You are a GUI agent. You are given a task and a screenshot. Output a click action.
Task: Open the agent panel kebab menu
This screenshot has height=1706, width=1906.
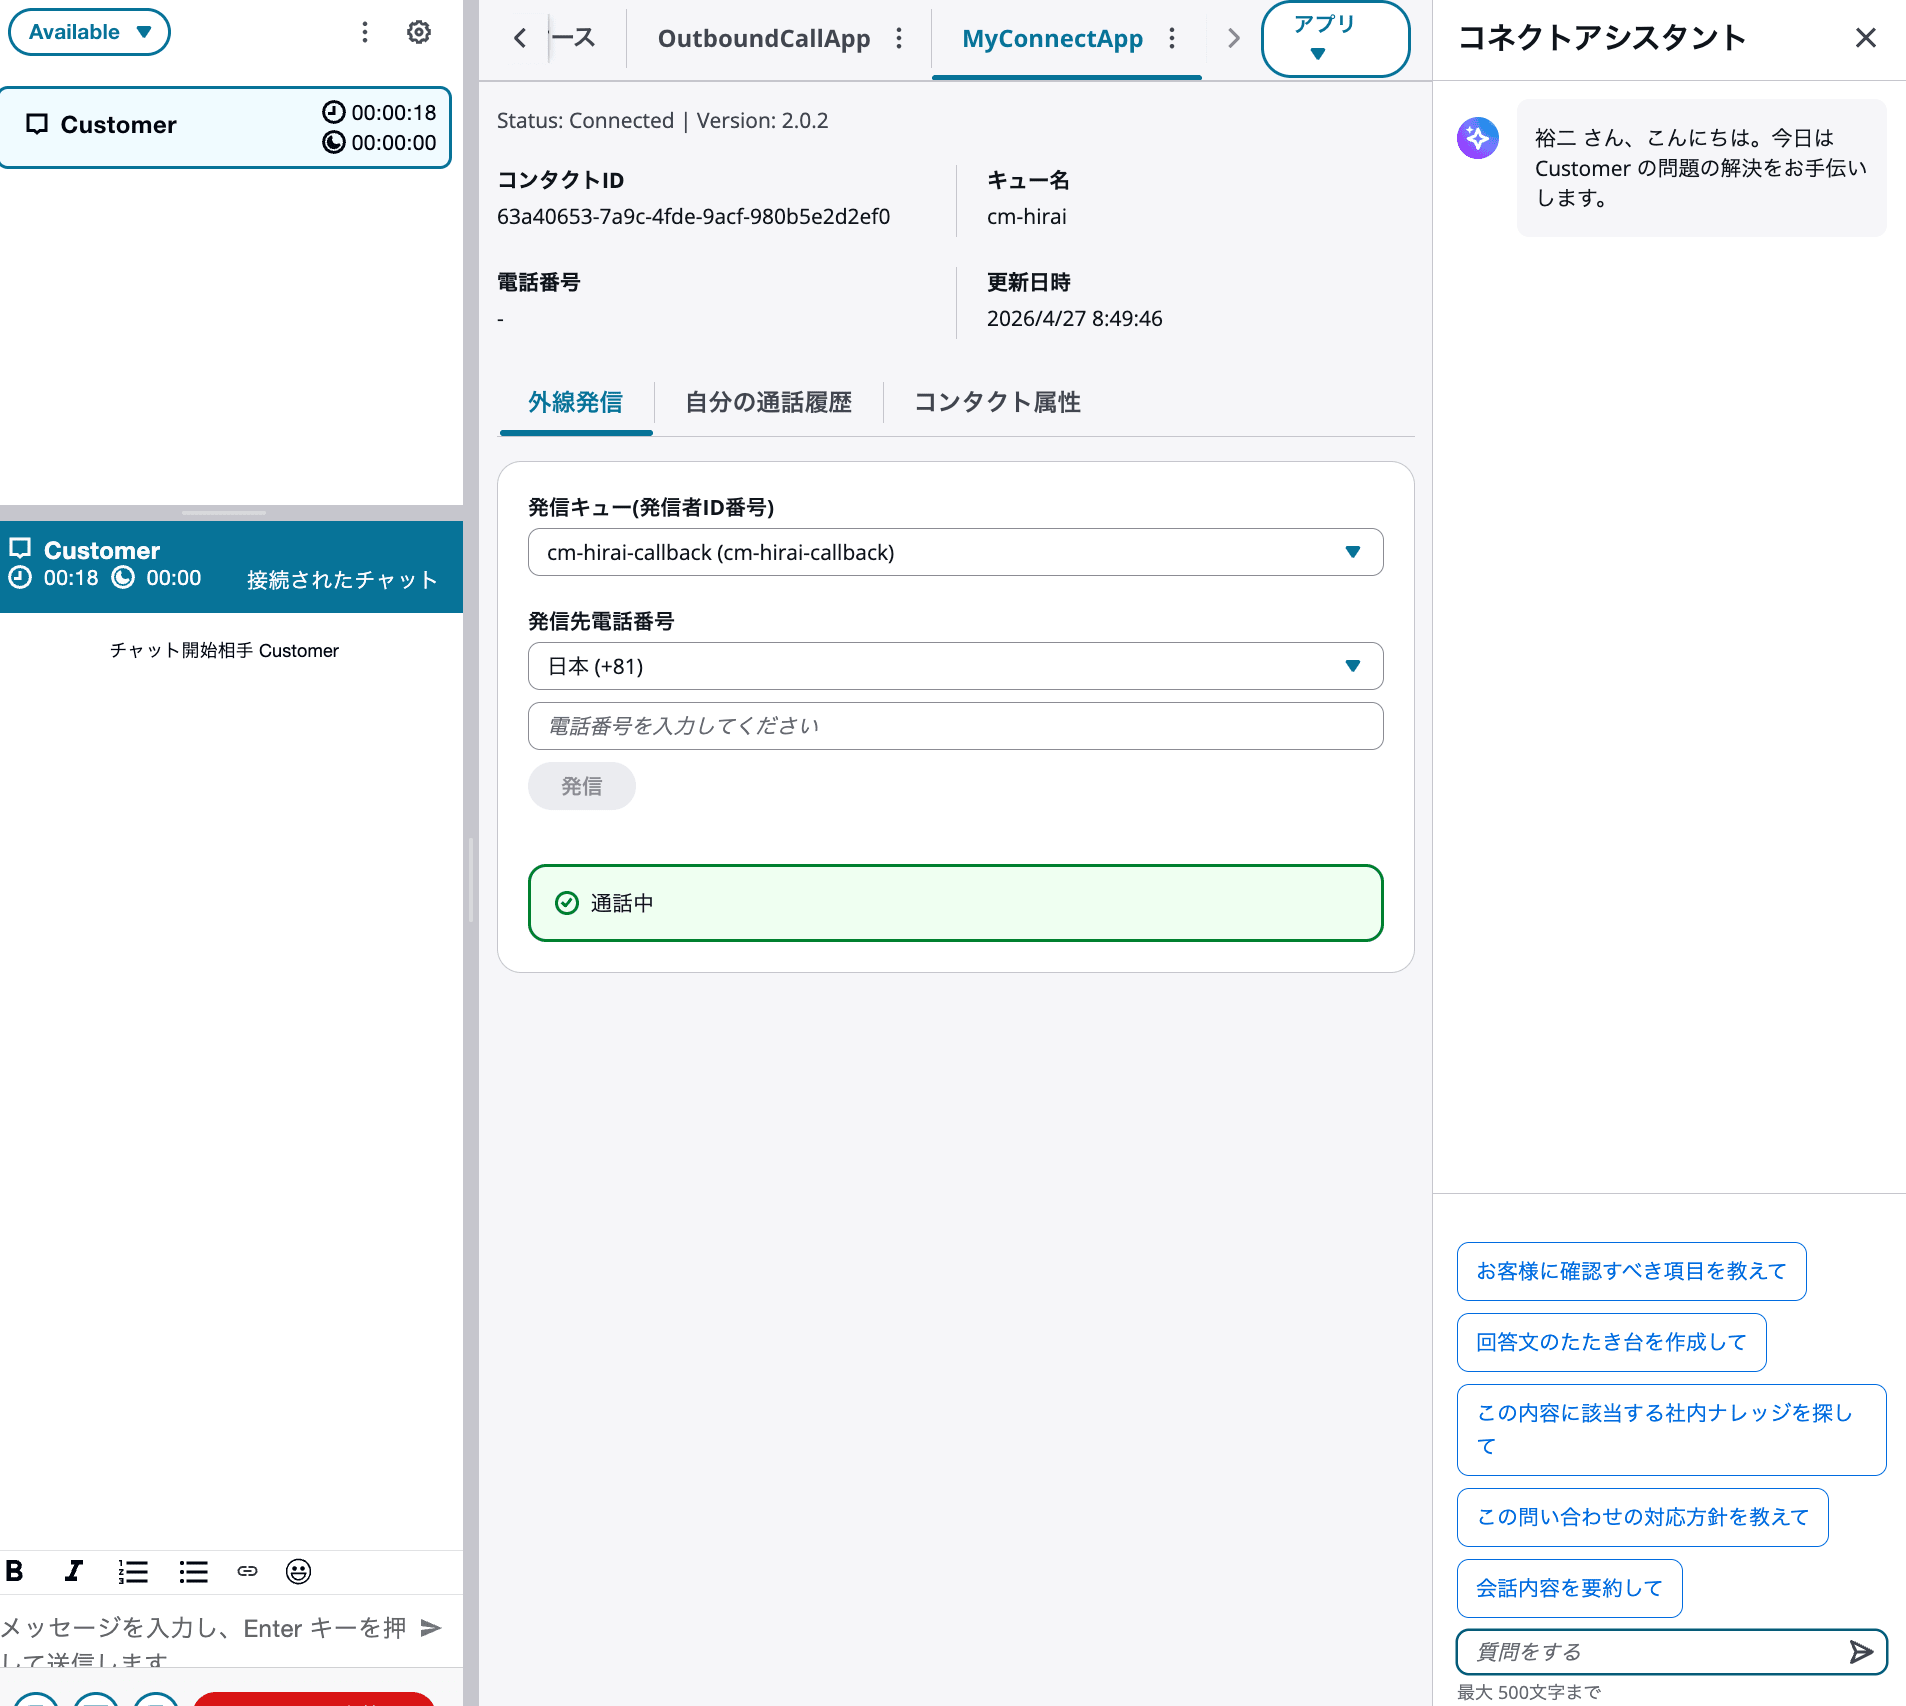click(364, 32)
